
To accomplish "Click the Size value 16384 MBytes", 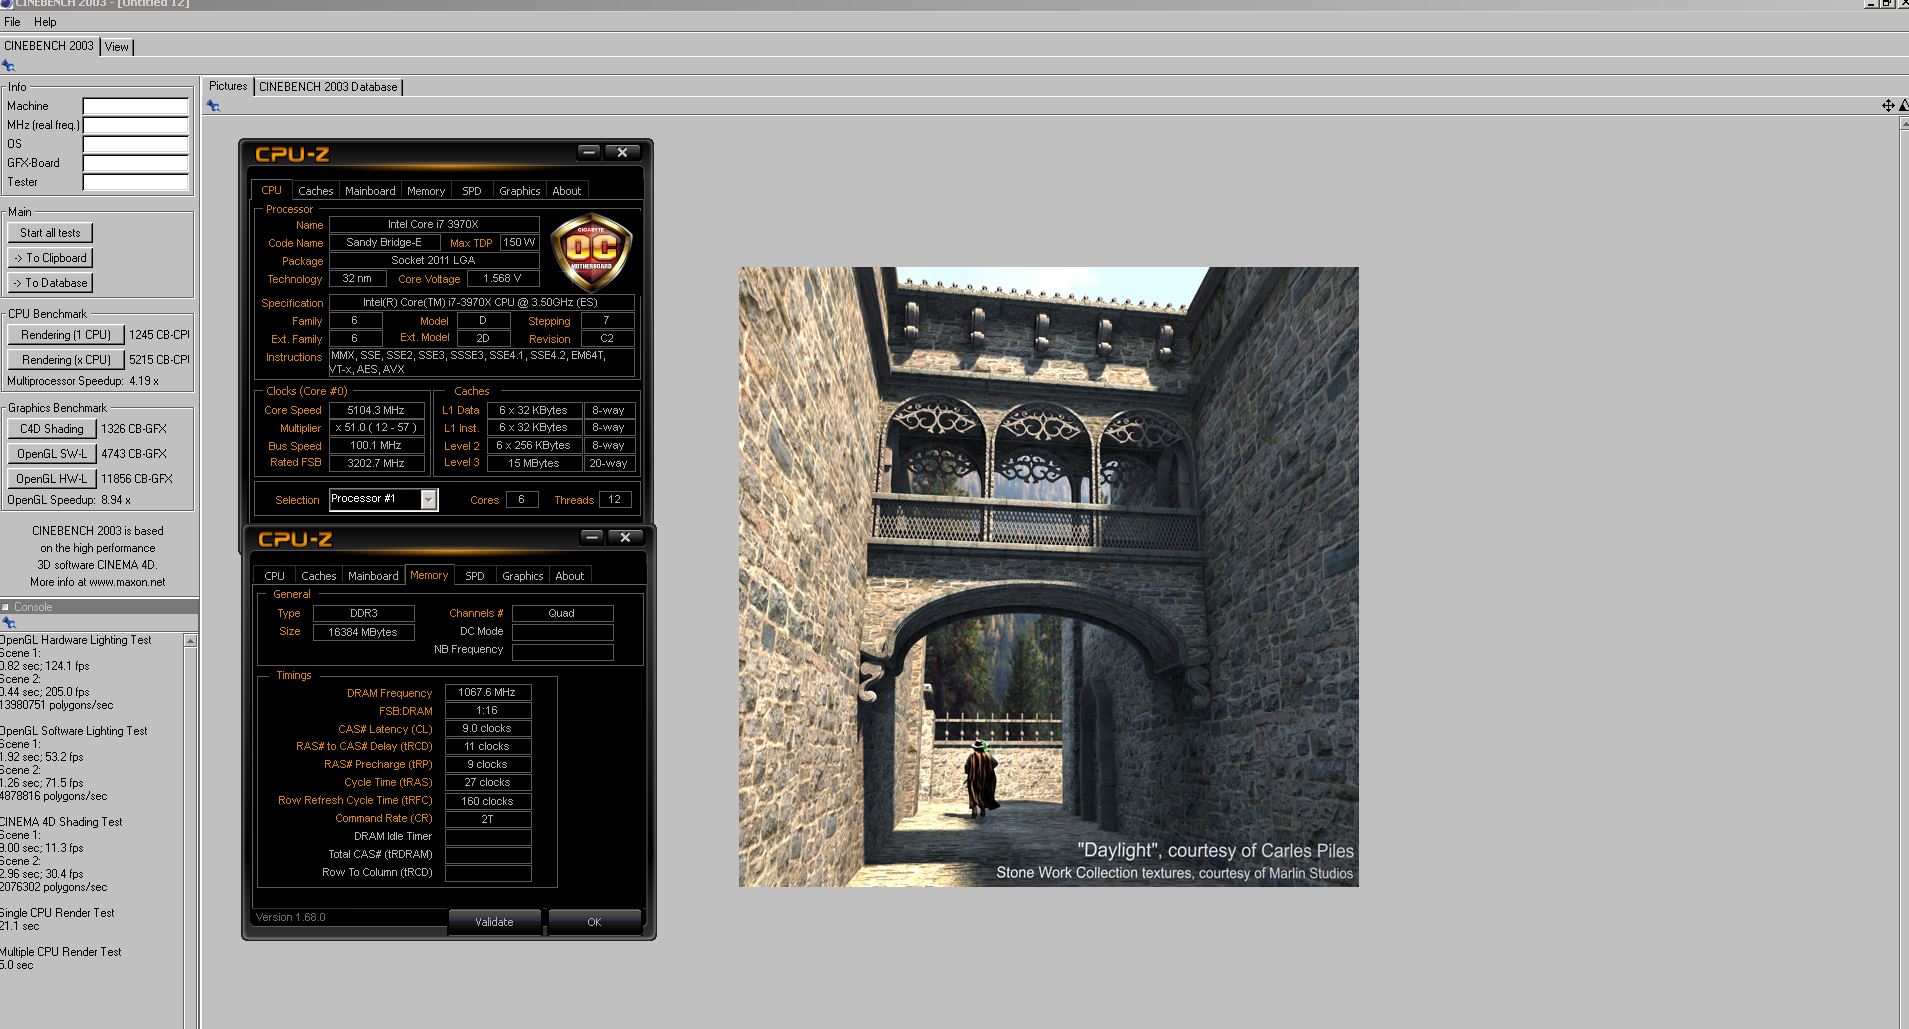I will (363, 632).
